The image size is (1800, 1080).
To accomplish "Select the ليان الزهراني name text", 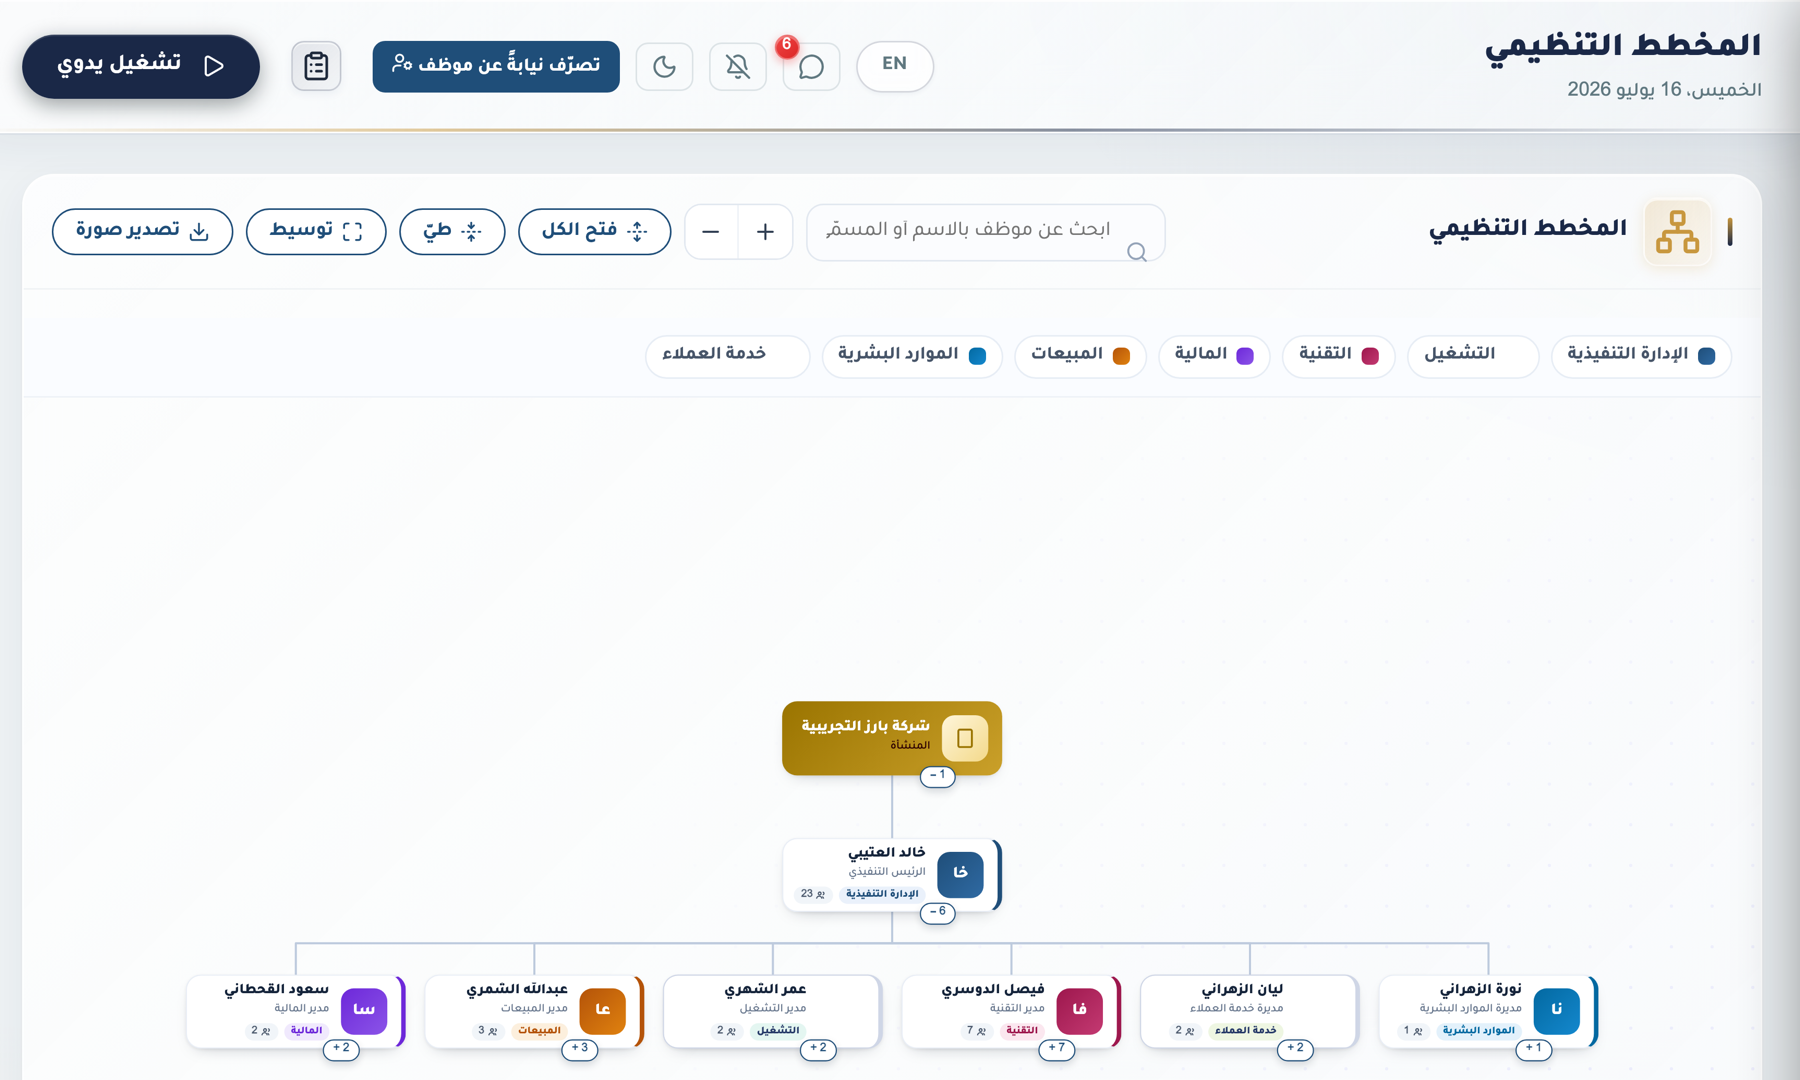I will tap(1242, 990).
